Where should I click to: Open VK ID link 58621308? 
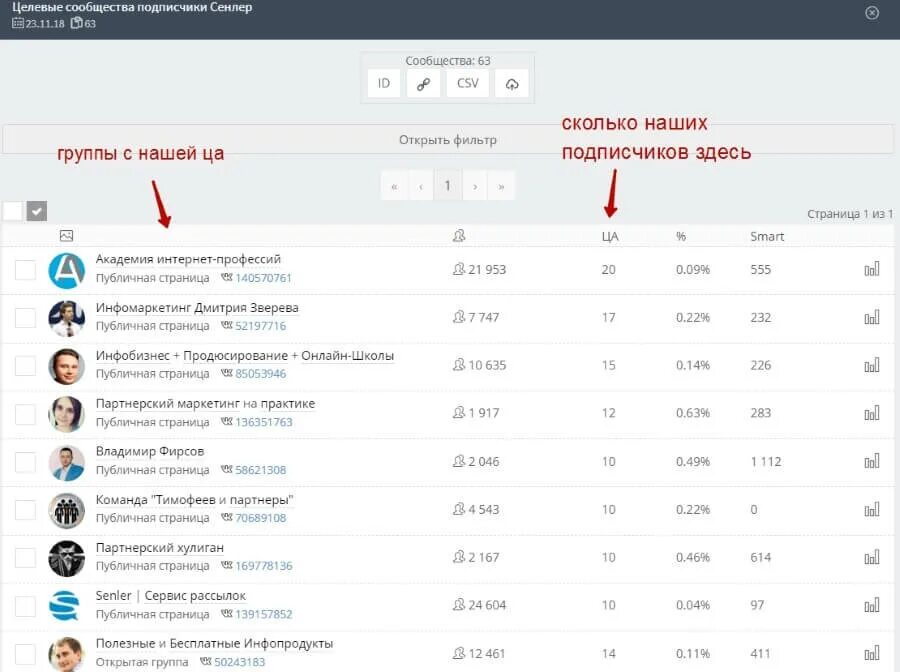tap(261, 470)
